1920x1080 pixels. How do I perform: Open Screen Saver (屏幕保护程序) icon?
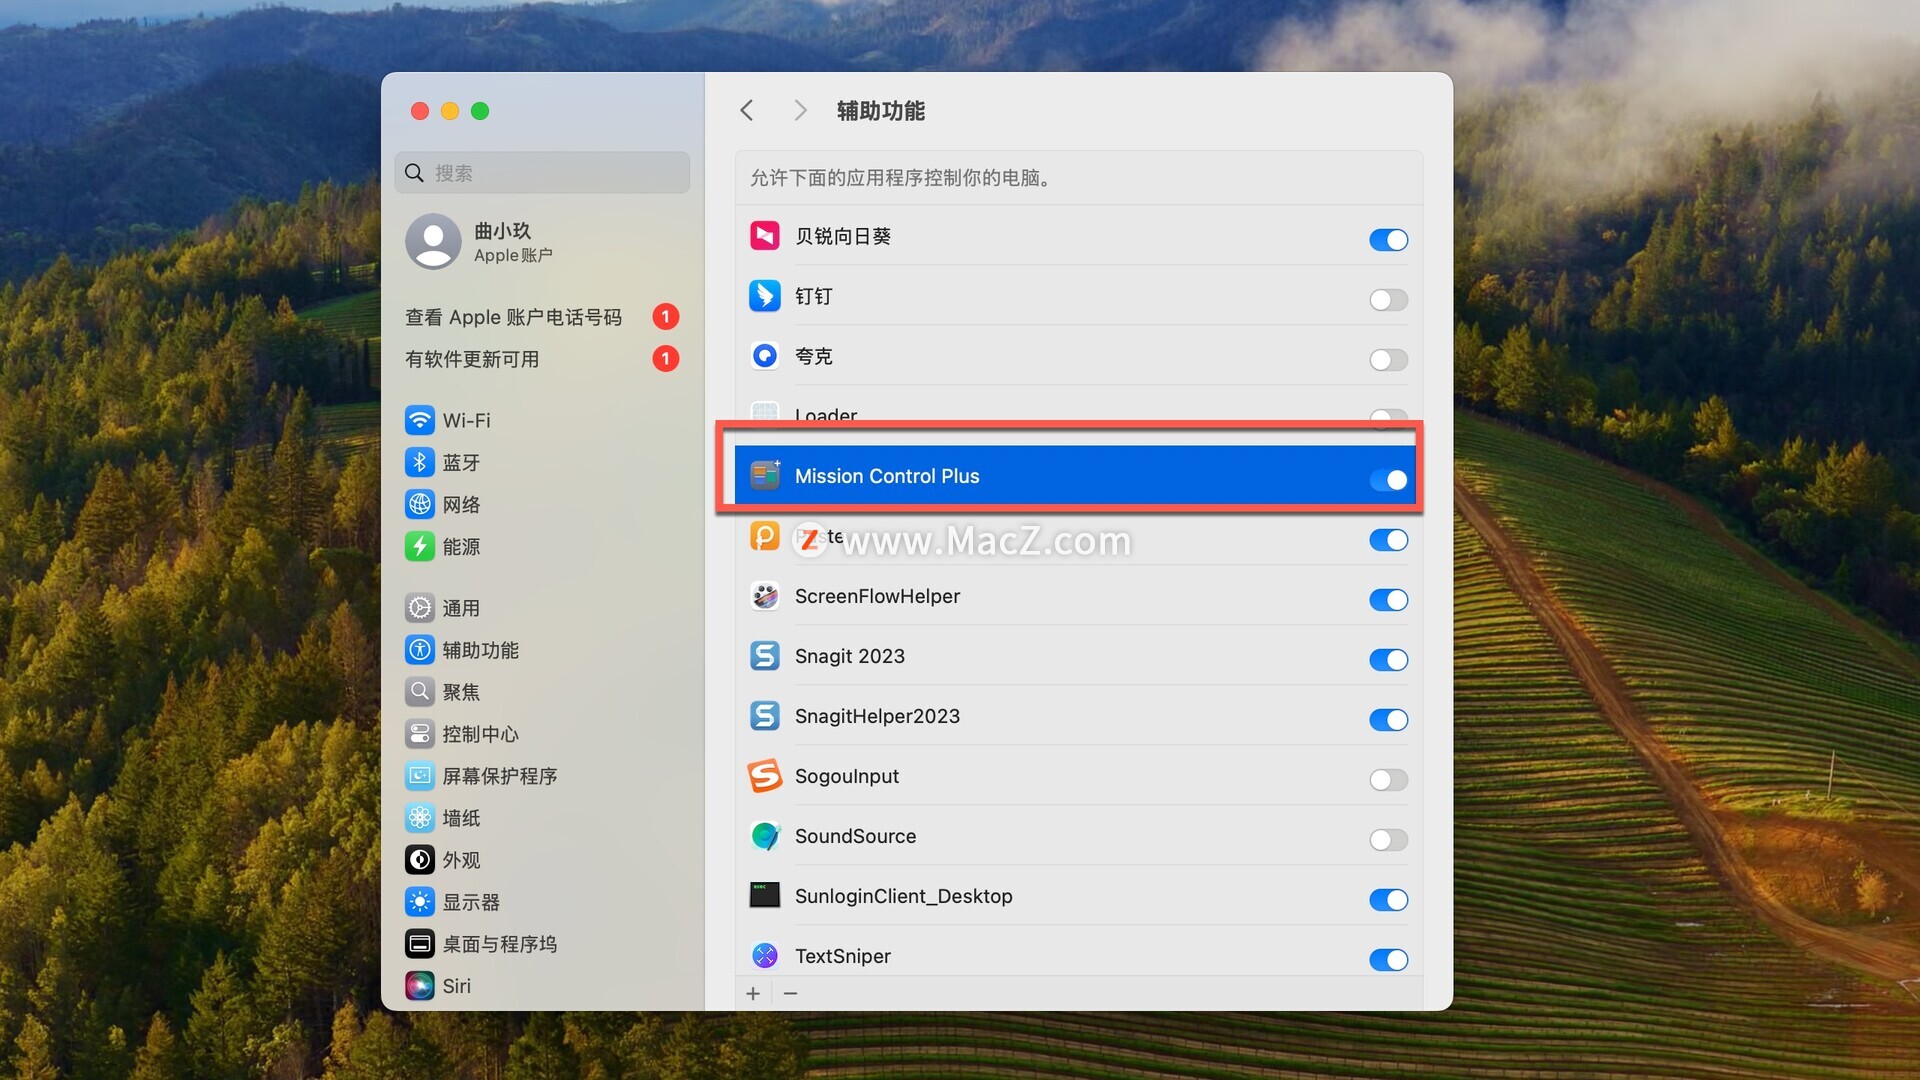coord(420,776)
